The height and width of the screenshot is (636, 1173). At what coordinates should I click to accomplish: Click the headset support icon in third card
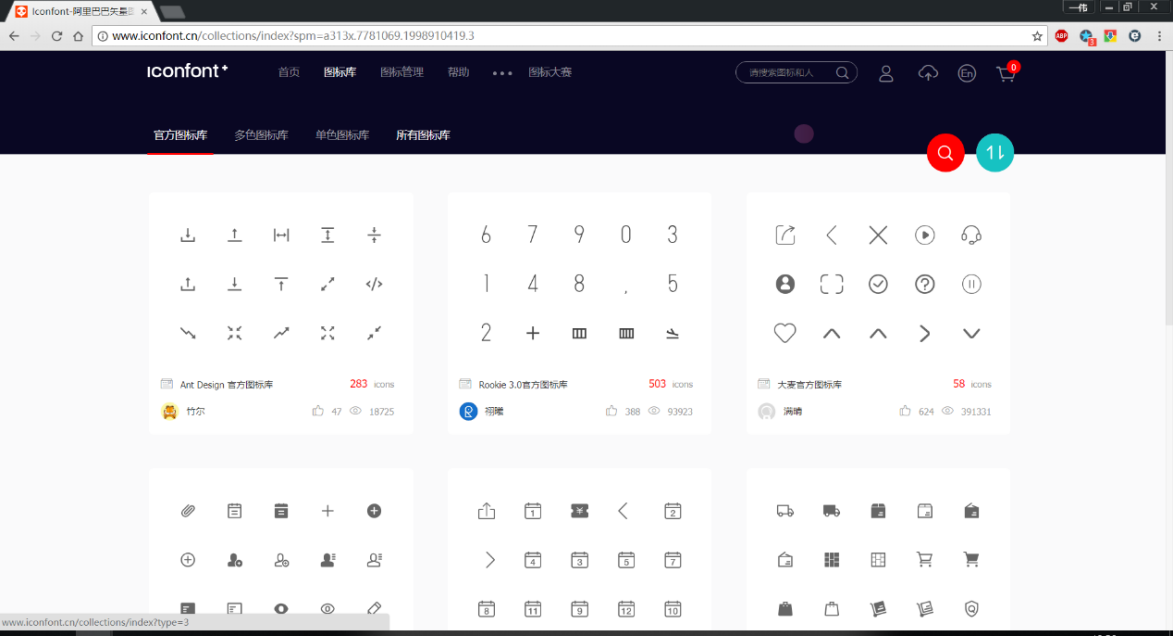[971, 235]
